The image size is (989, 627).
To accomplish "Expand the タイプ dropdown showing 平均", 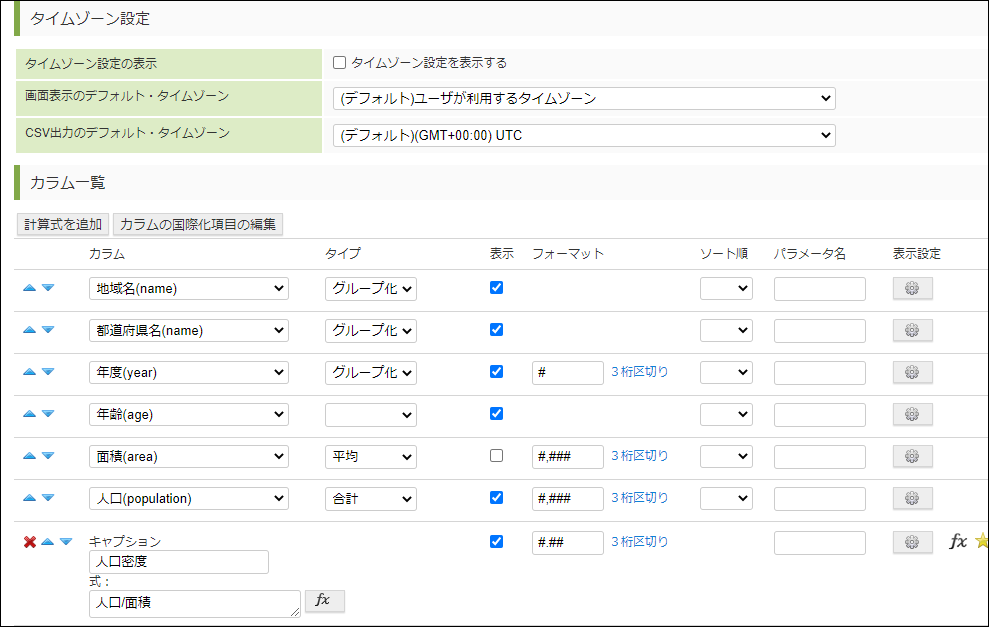I will click(370, 456).
